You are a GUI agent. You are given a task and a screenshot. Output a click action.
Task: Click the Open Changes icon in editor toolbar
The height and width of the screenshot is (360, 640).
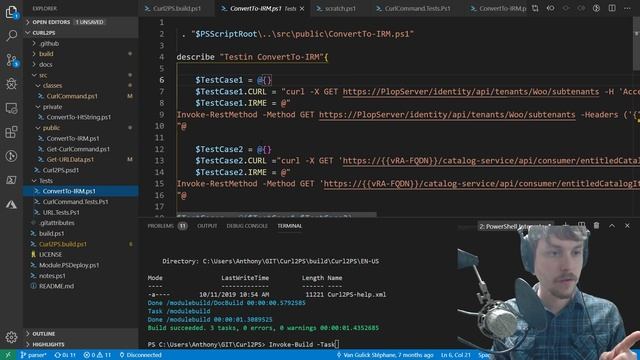coord(535,8)
